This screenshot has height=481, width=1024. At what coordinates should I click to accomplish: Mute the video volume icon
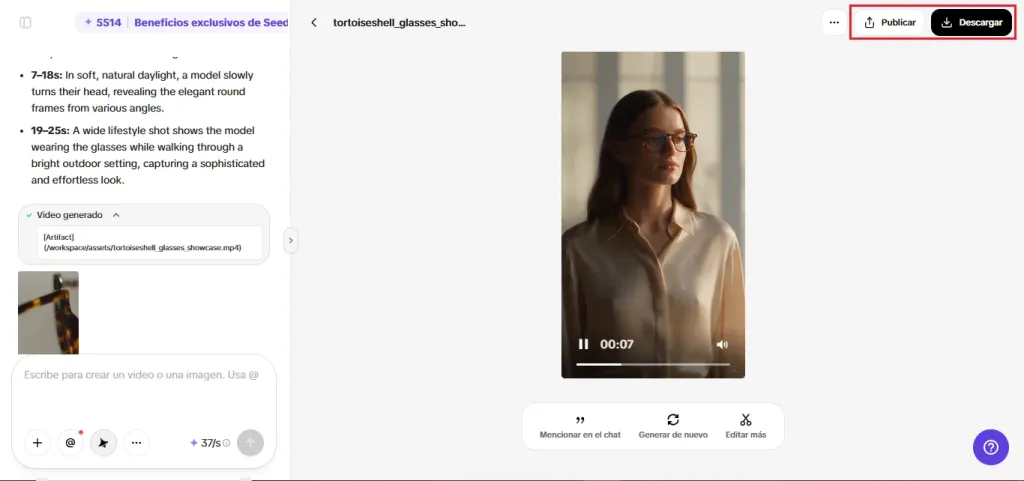pyautogui.click(x=722, y=345)
